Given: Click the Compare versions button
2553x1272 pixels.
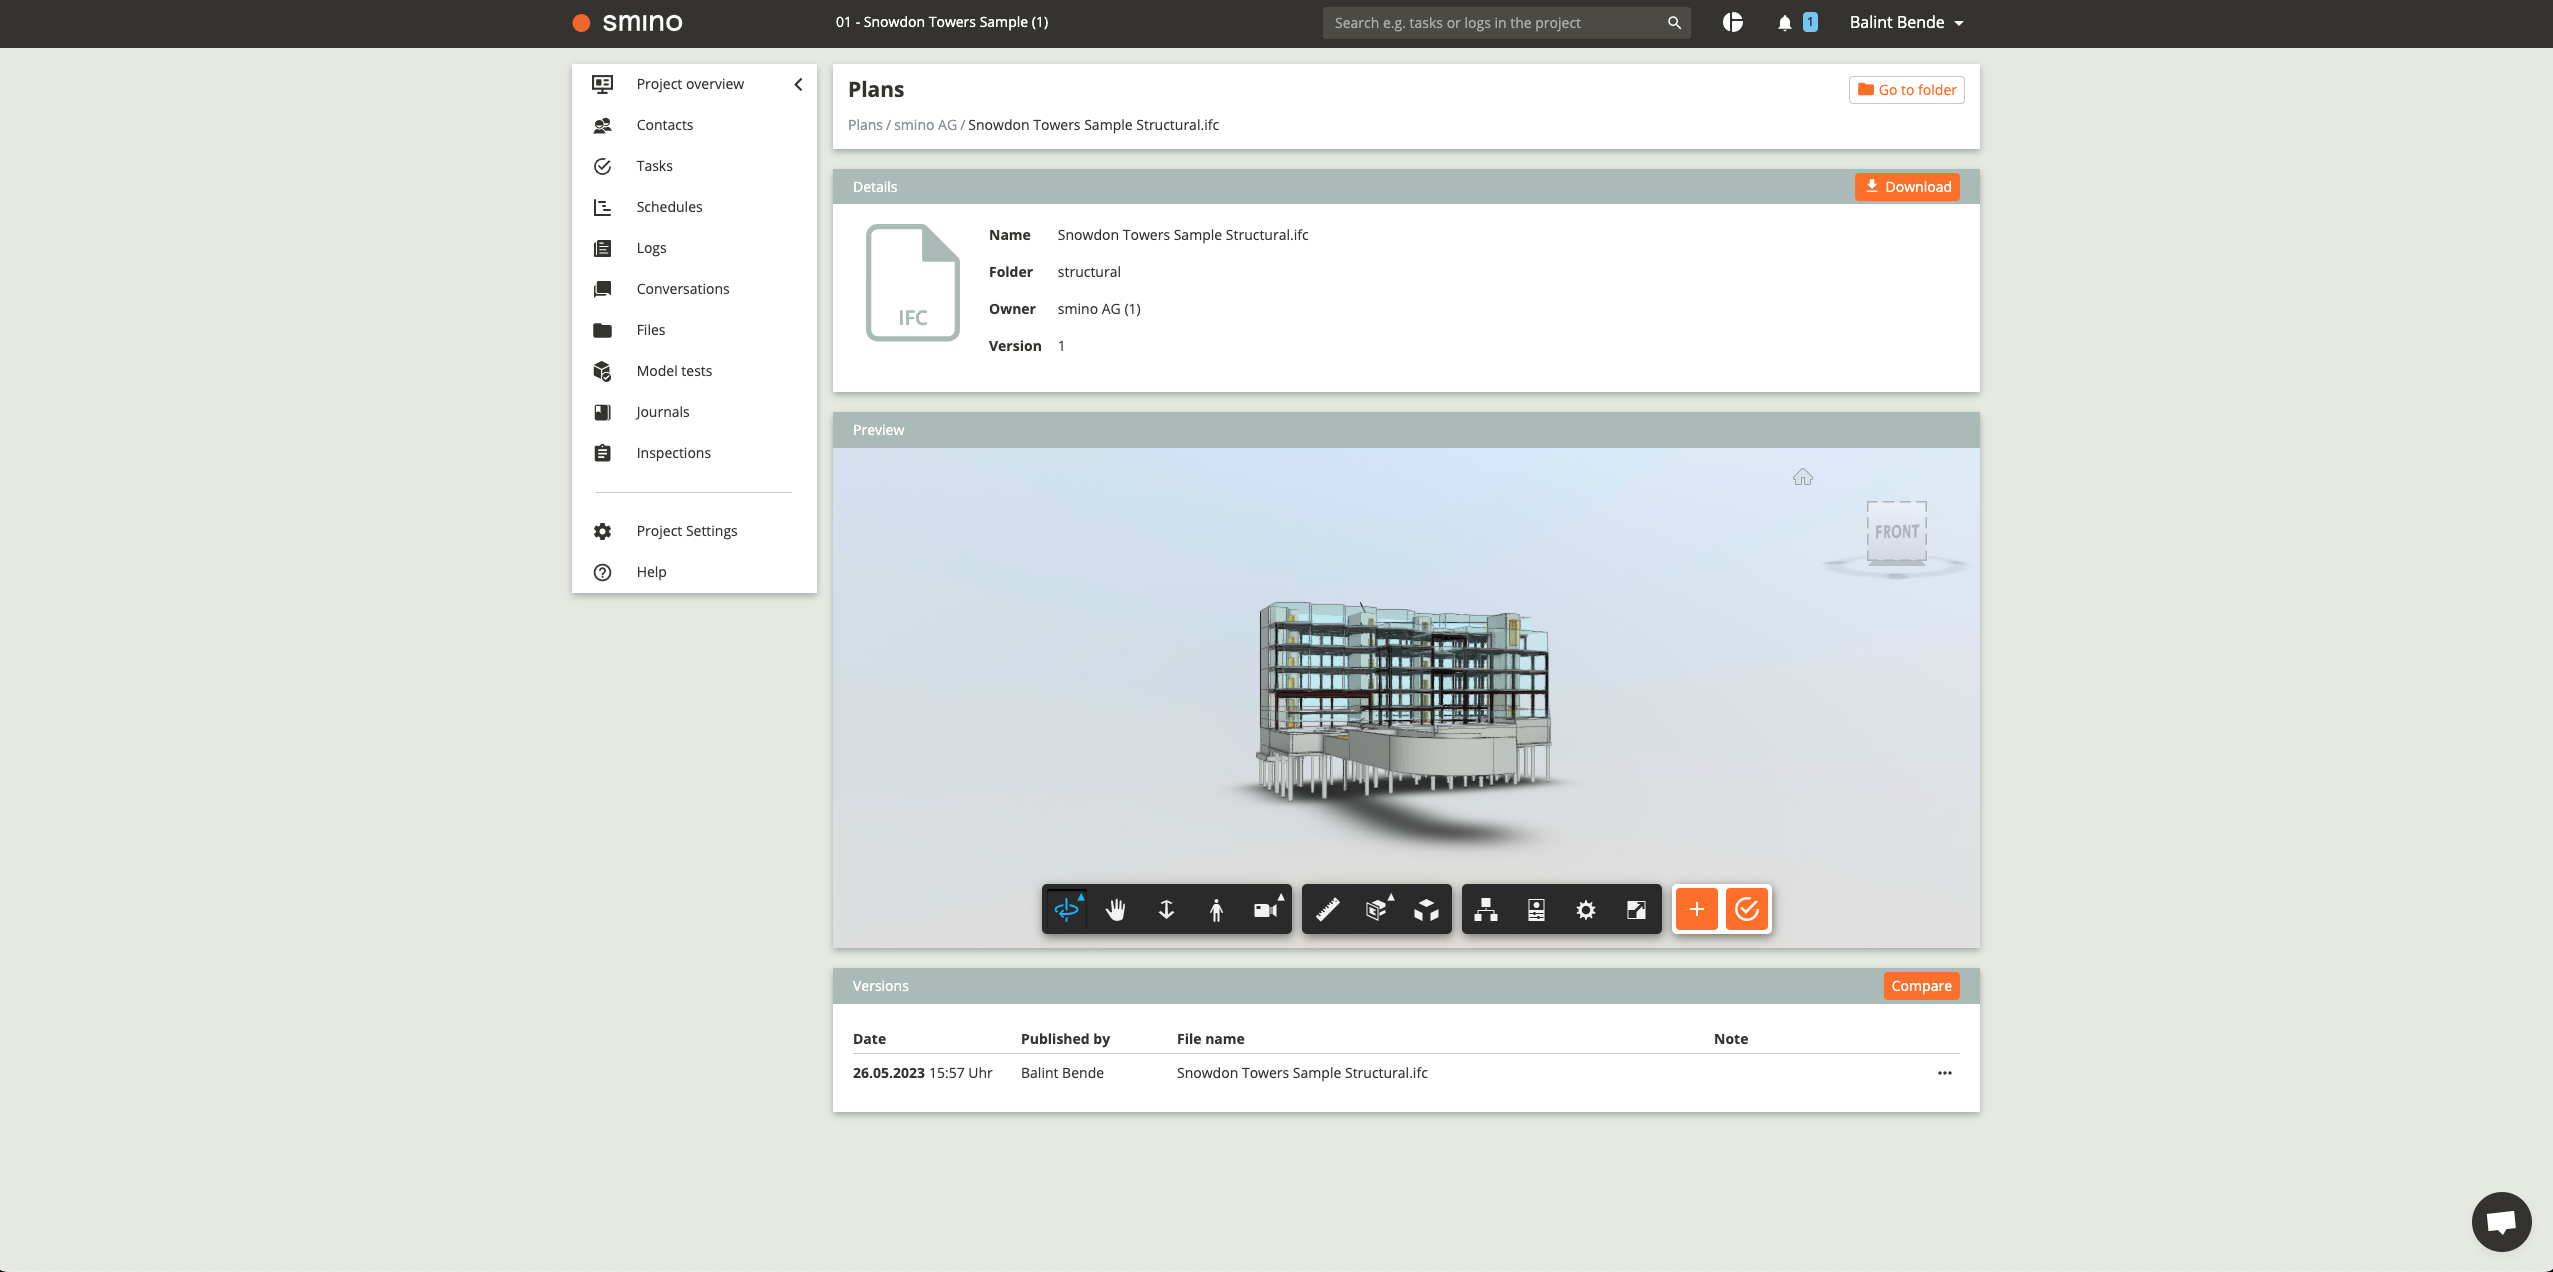Looking at the screenshot, I should point(1921,986).
